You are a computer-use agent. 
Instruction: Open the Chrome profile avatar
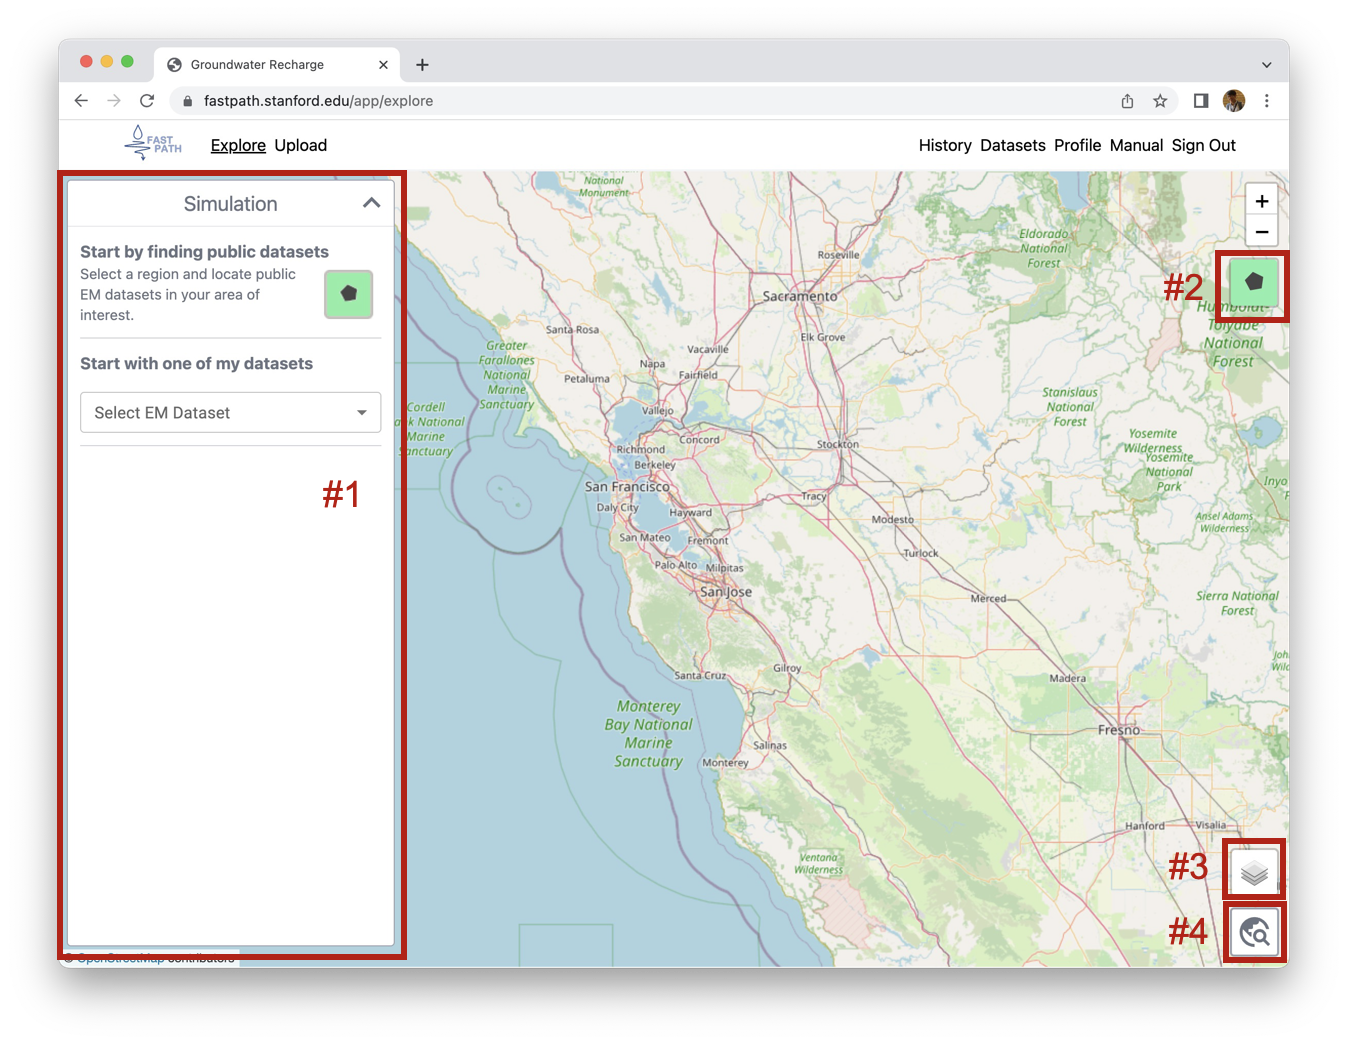[1234, 100]
